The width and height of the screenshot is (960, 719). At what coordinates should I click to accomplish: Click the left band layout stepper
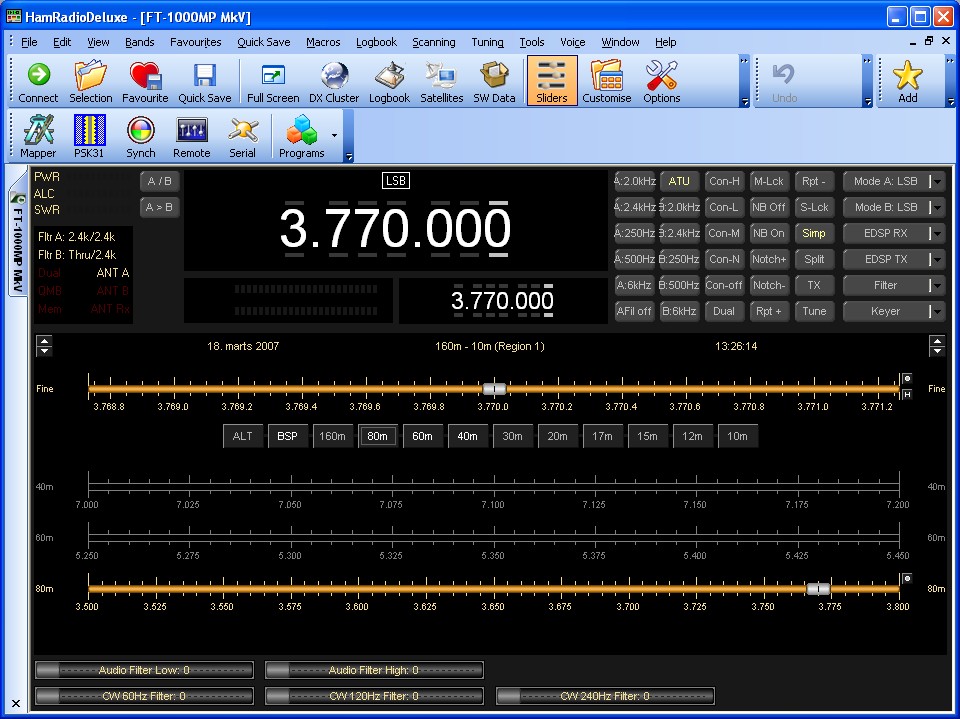tap(44, 346)
